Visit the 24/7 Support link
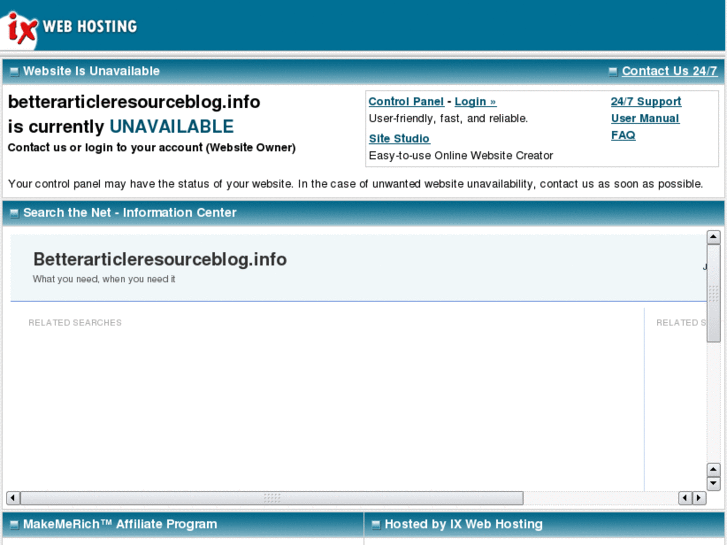Viewport: 727px width, 545px height. click(x=646, y=101)
